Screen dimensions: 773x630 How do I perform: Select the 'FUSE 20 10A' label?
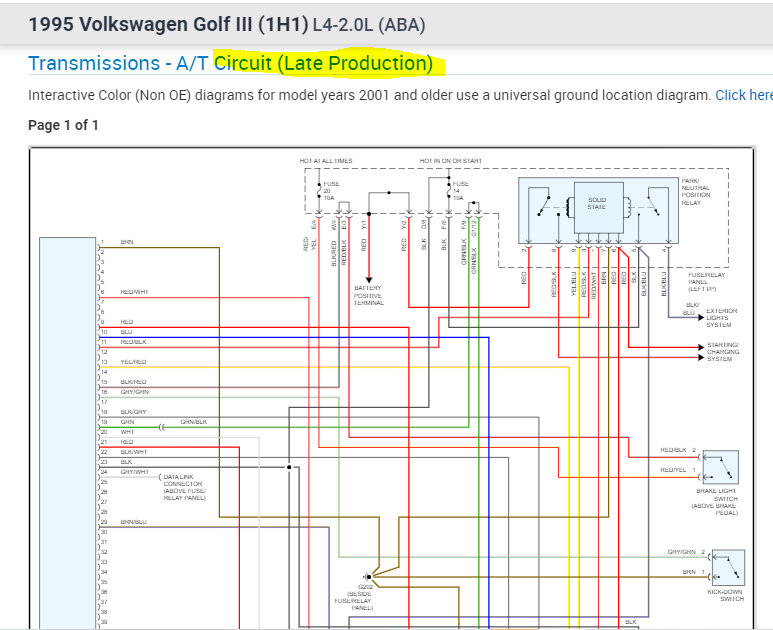point(331,191)
